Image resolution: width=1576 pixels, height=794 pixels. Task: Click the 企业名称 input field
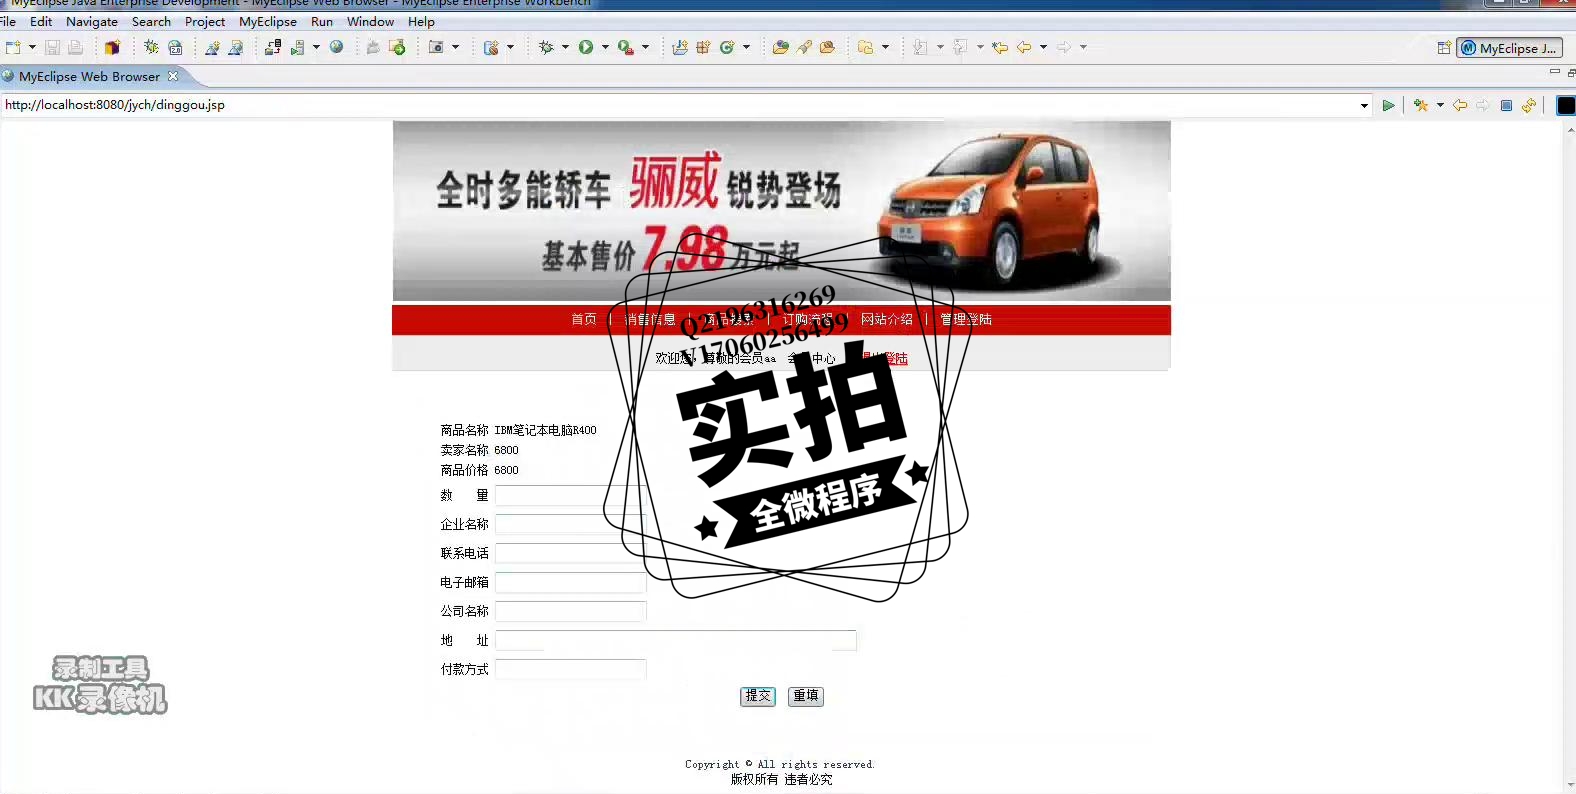click(x=571, y=524)
